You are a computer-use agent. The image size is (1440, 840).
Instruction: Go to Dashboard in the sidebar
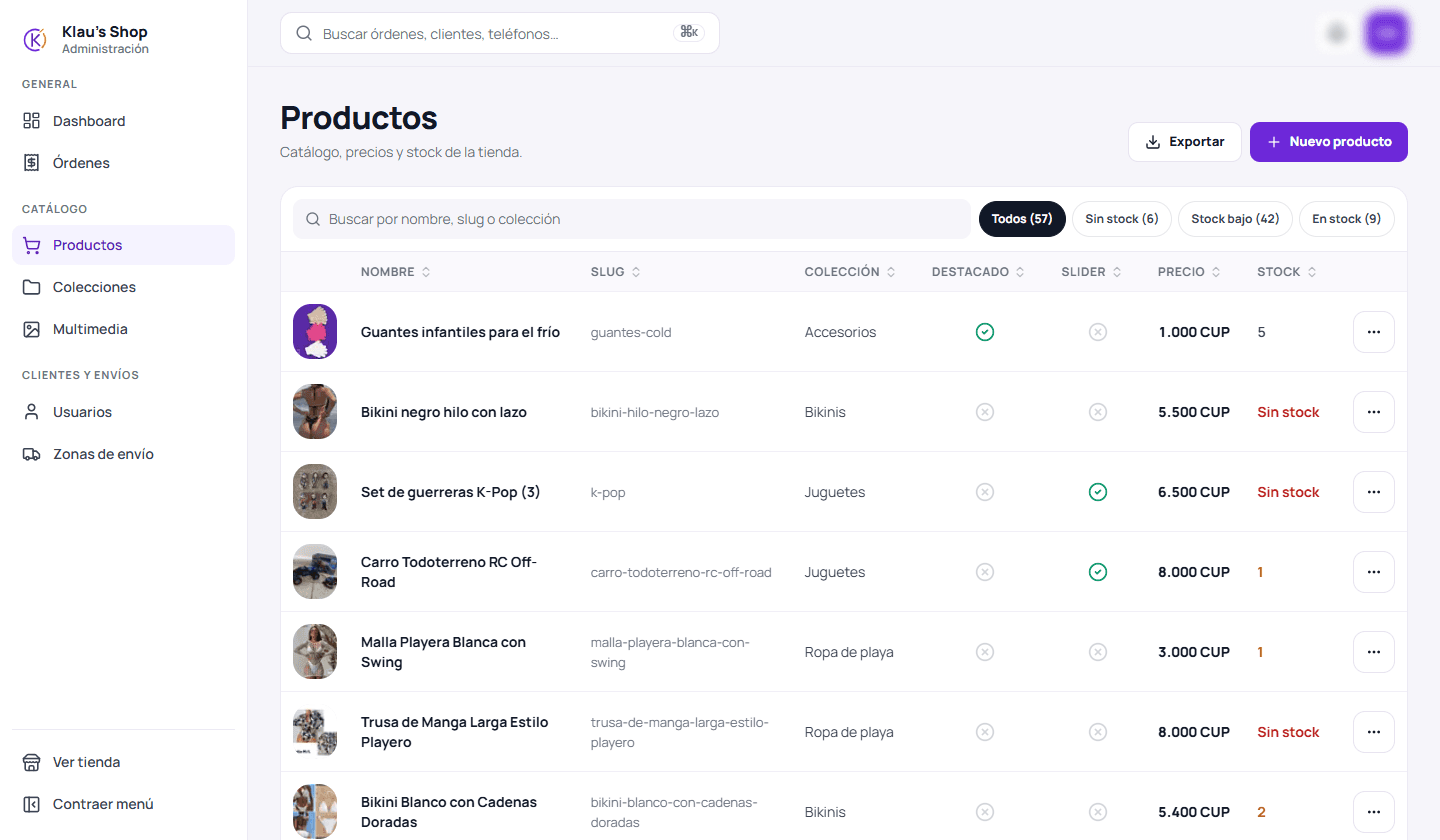tap(123, 121)
